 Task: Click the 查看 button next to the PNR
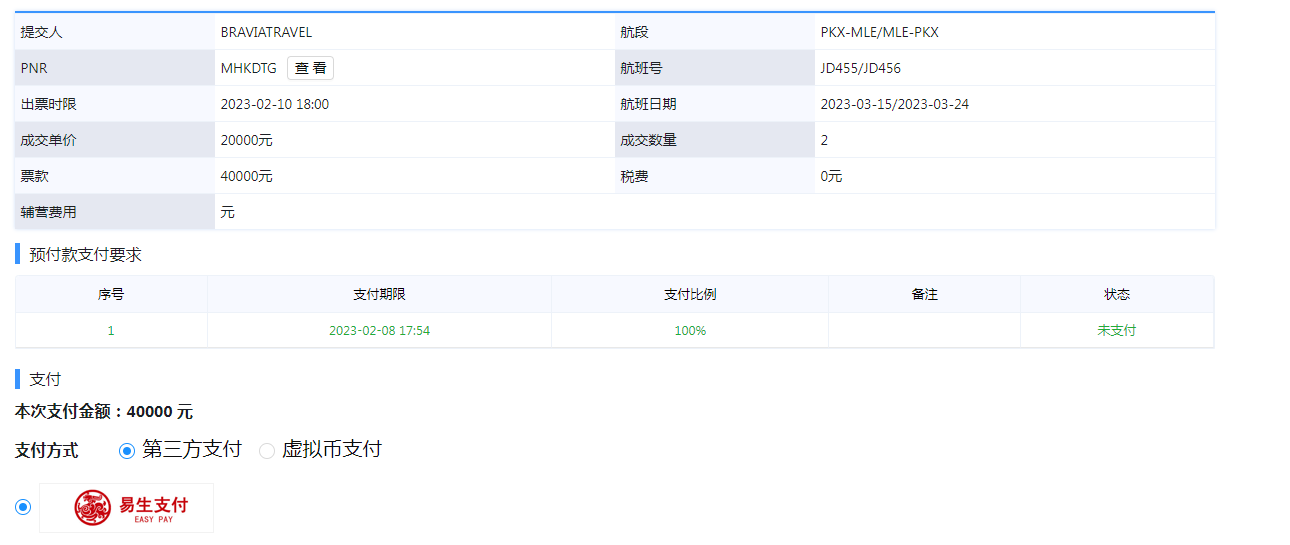(310, 68)
